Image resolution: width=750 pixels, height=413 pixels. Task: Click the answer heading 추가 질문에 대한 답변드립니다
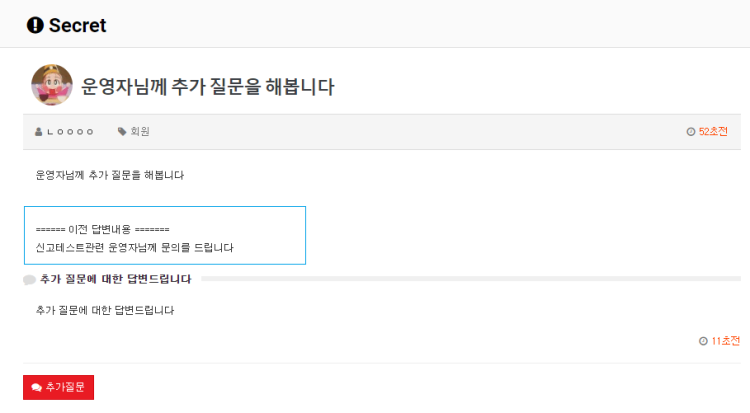click(115, 279)
